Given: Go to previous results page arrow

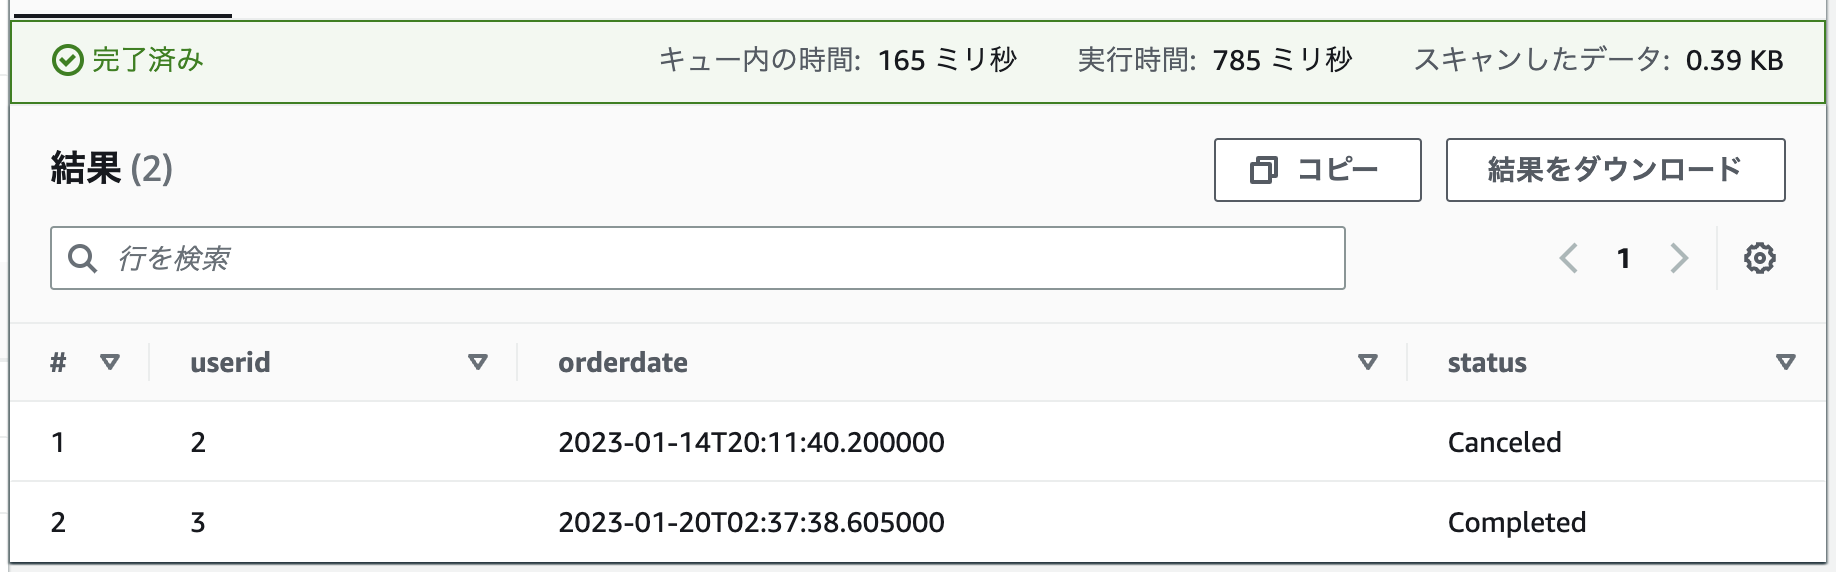Looking at the screenshot, I should coord(1569,258).
